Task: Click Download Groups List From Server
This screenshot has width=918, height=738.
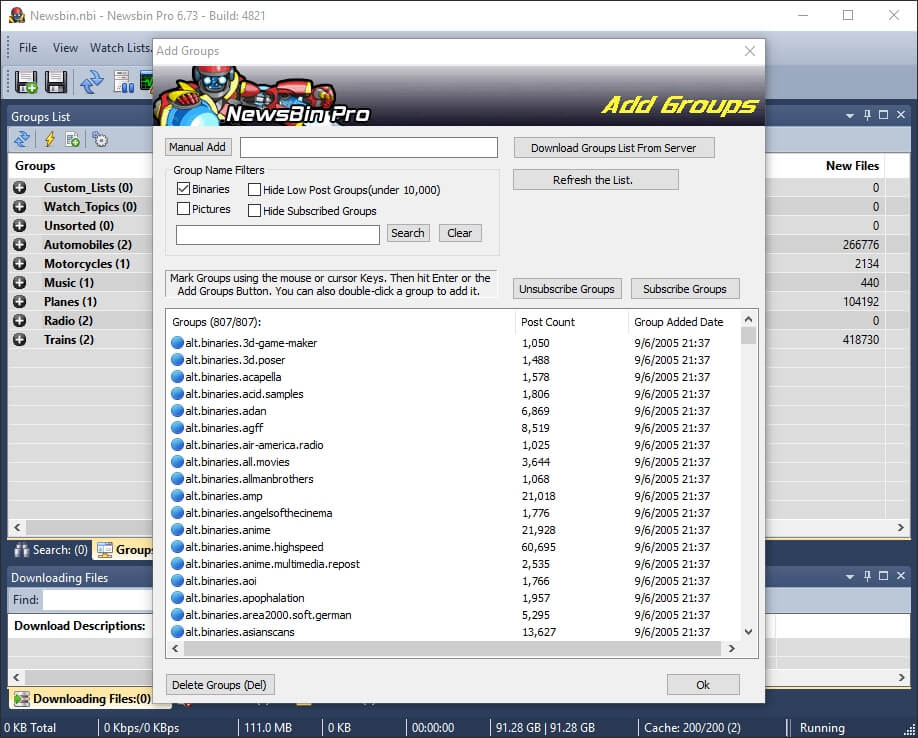Action: 614,148
